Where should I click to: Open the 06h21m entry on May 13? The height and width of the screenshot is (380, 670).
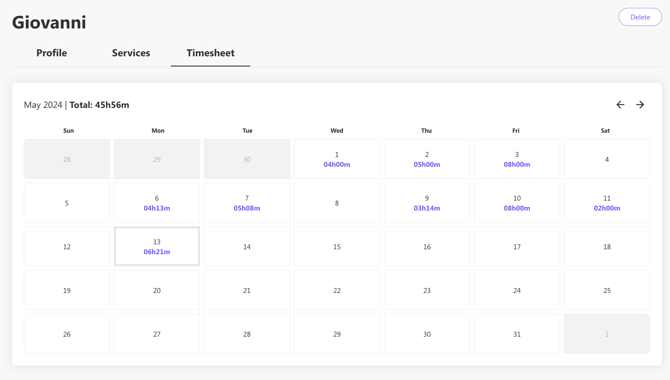(157, 252)
